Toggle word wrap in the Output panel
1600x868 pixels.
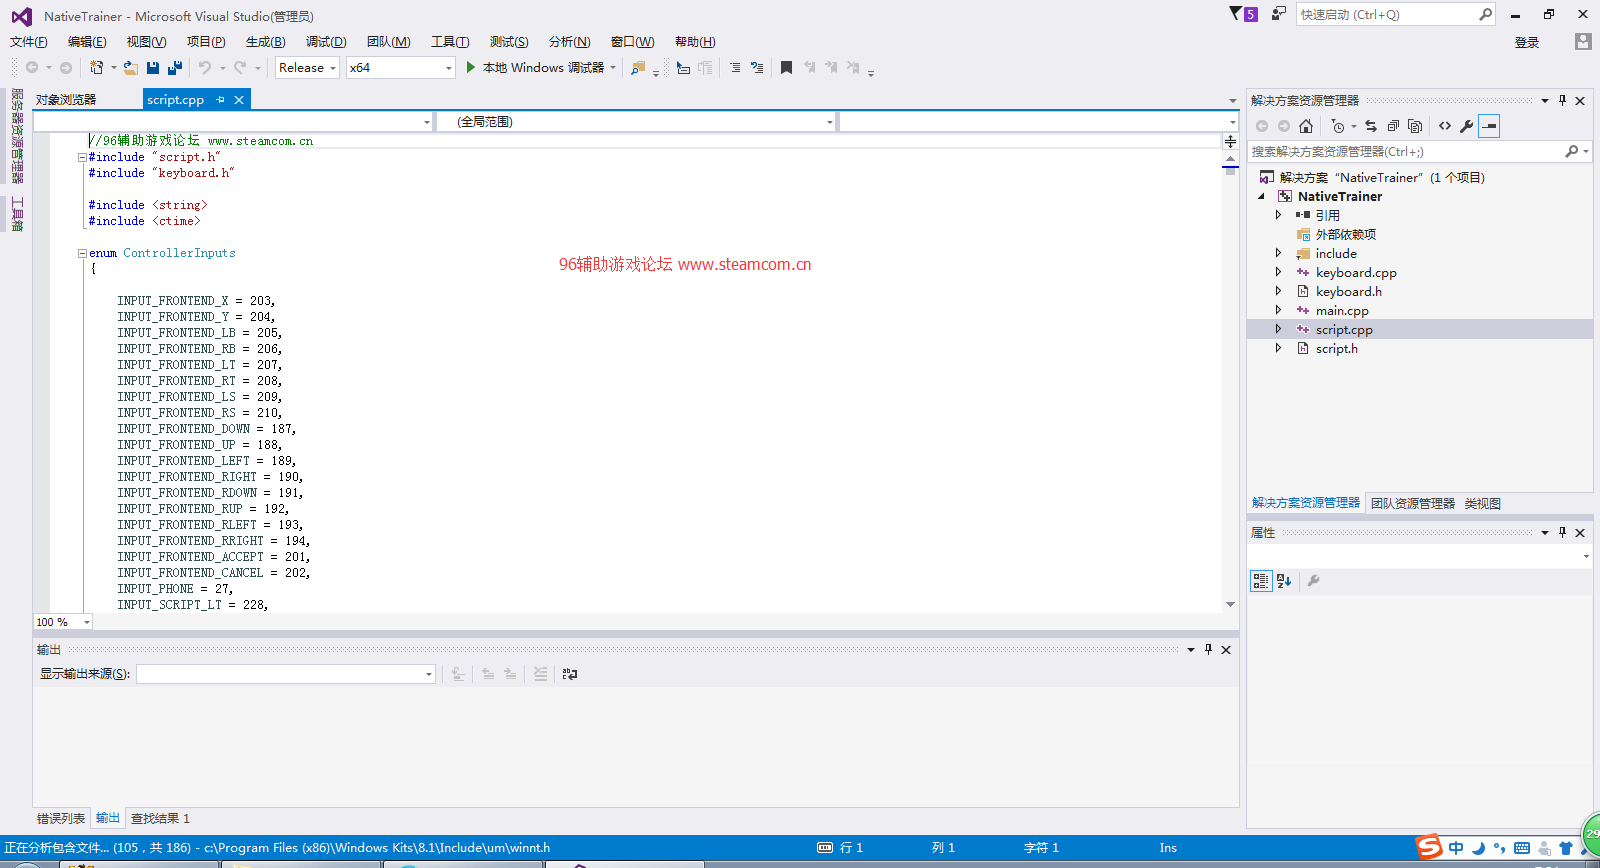click(570, 674)
